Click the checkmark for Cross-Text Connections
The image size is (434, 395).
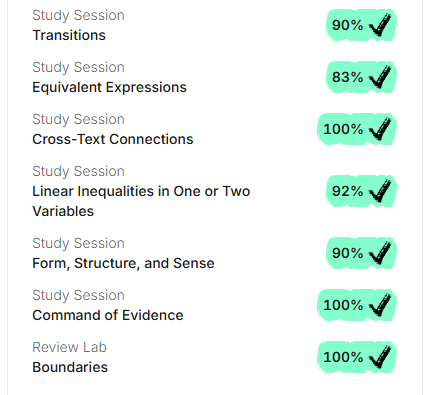[x=380, y=129]
